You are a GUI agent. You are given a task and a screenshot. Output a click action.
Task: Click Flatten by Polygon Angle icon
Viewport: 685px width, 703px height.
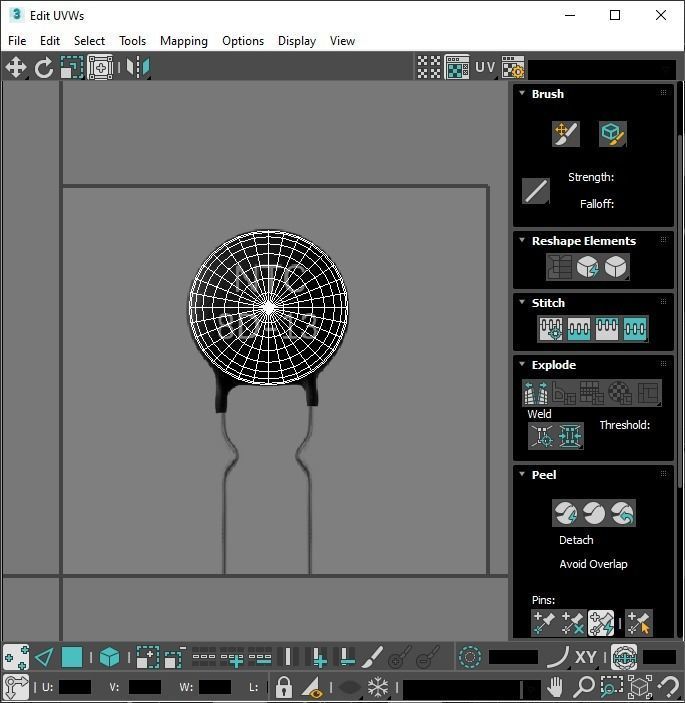pyautogui.click(x=564, y=393)
